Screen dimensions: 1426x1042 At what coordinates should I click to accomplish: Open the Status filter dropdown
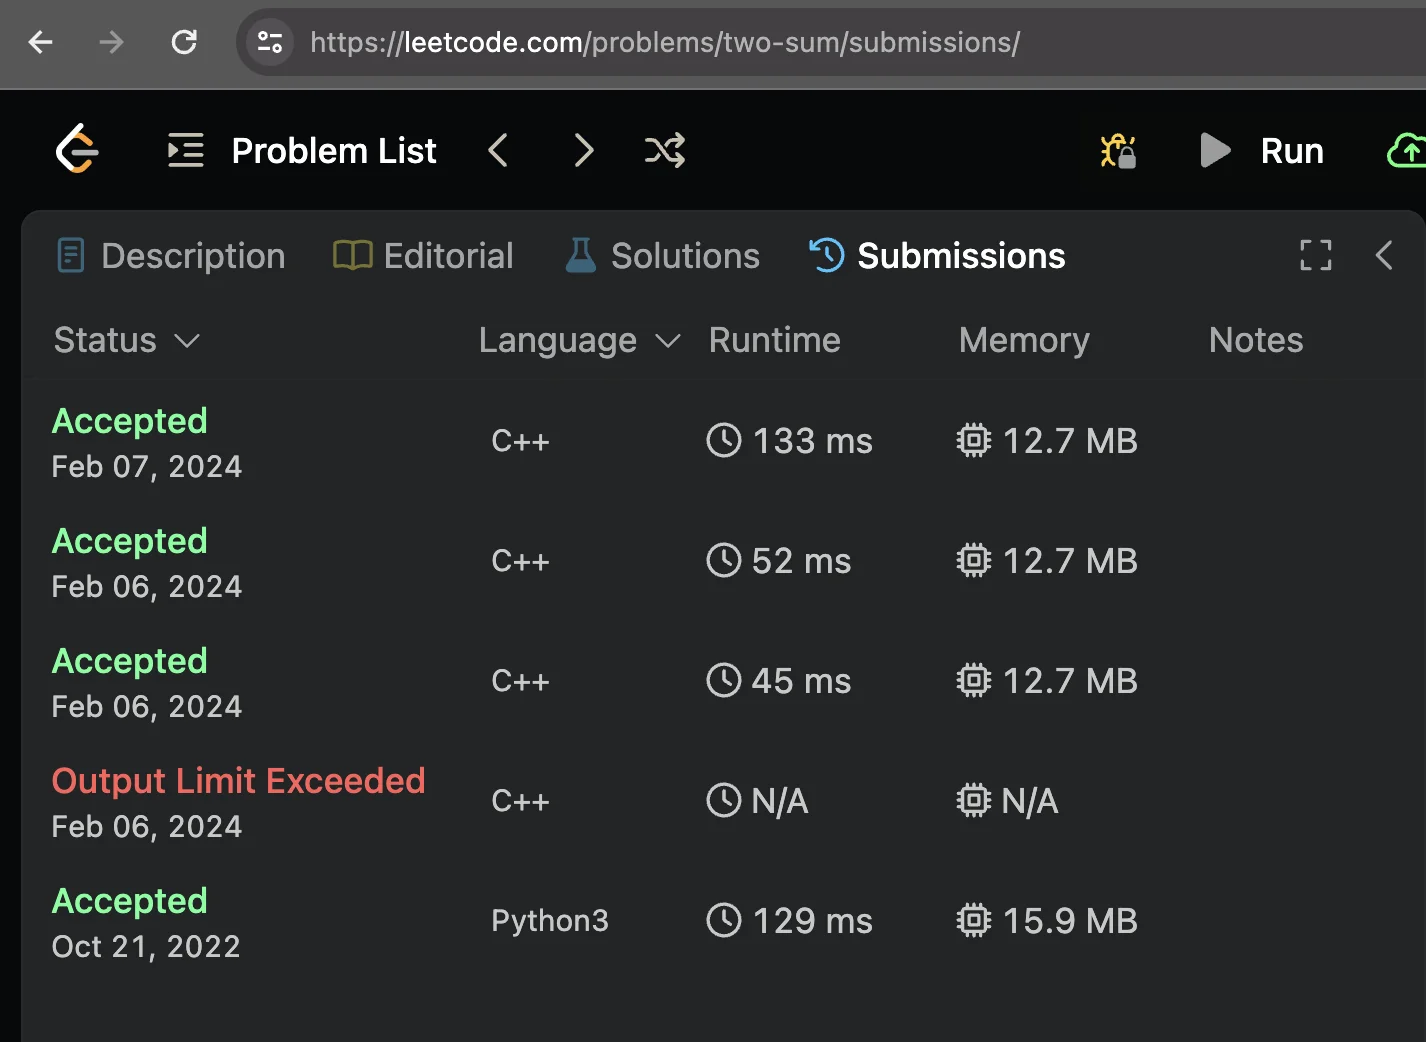pos(127,340)
